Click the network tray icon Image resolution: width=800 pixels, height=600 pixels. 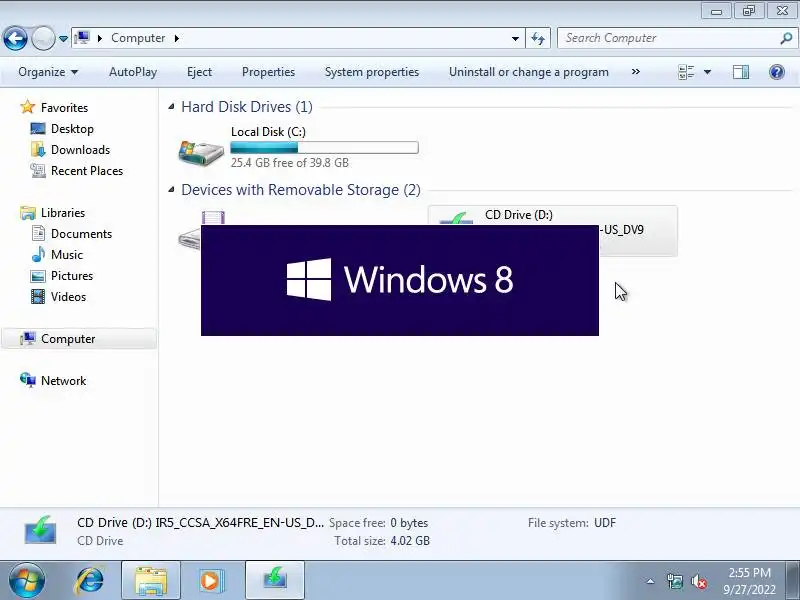point(674,581)
